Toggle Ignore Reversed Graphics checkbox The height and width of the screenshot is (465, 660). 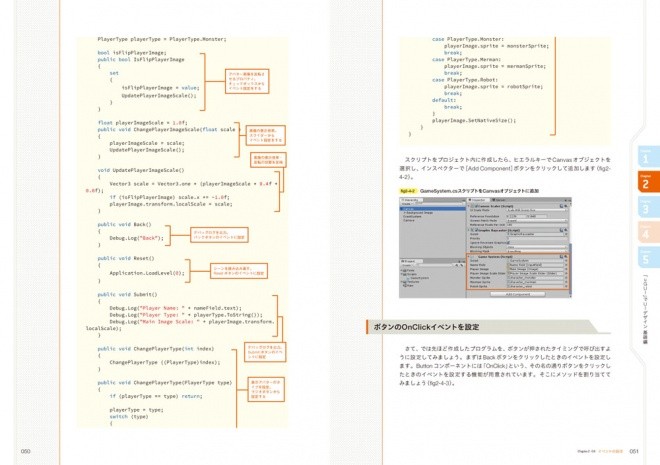point(508,243)
